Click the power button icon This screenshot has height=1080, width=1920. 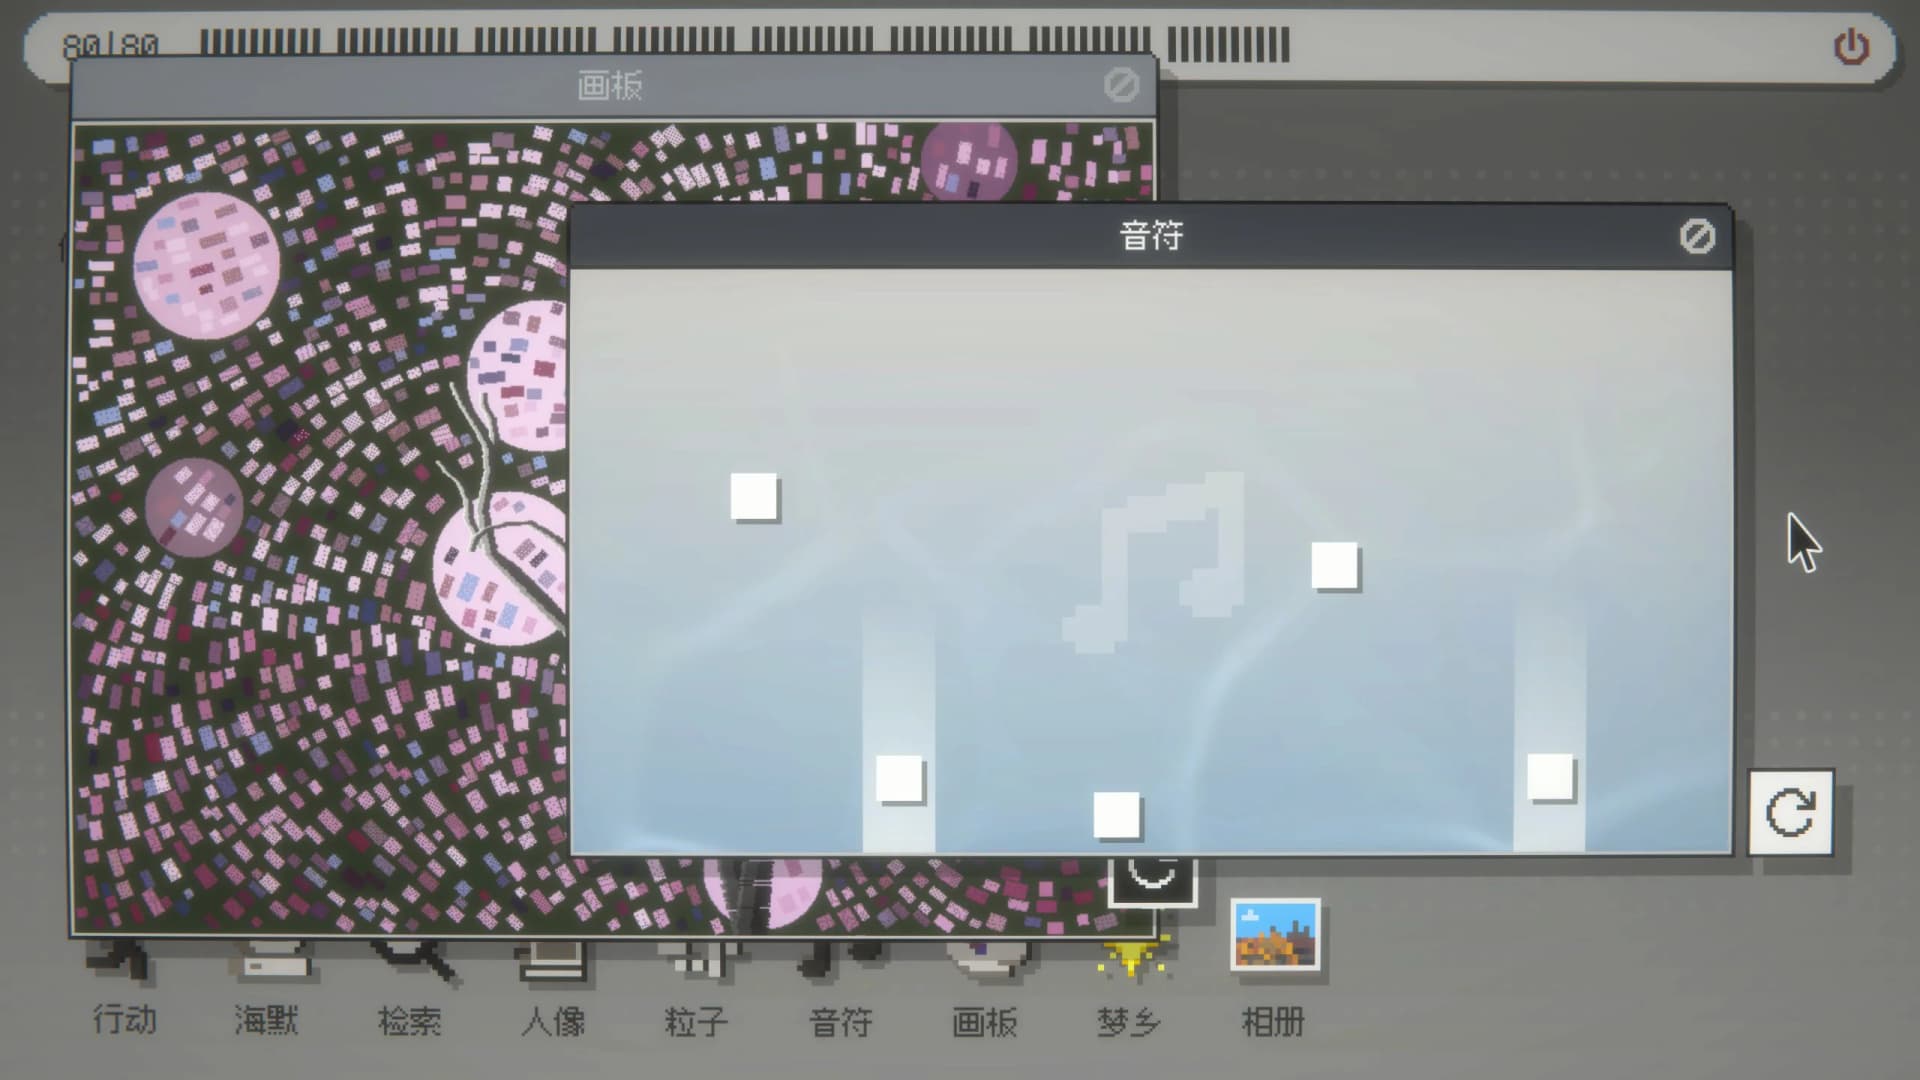coord(1851,47)
